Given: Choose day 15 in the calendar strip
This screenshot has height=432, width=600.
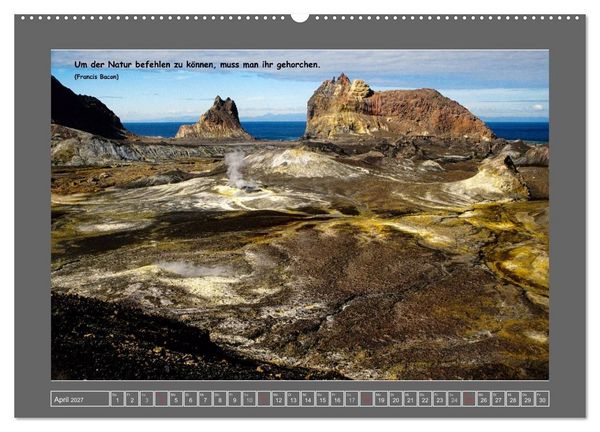Looking at the screenshot, I should coord(322,399).
